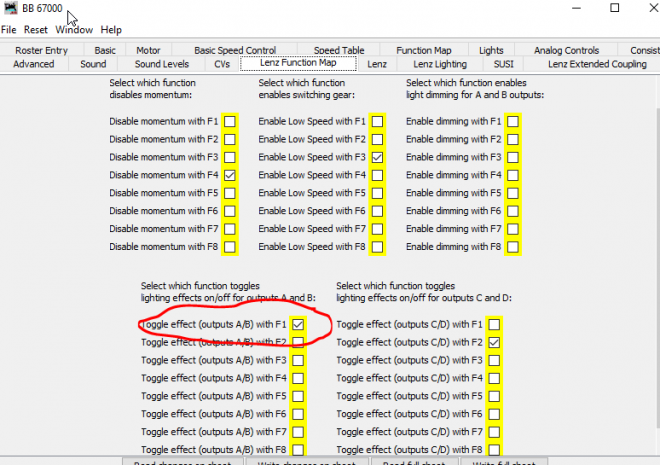Check Toggle effect outputs C/D with F7
Viewport: 660px width, 465px height.
click(x=494, y=432)
